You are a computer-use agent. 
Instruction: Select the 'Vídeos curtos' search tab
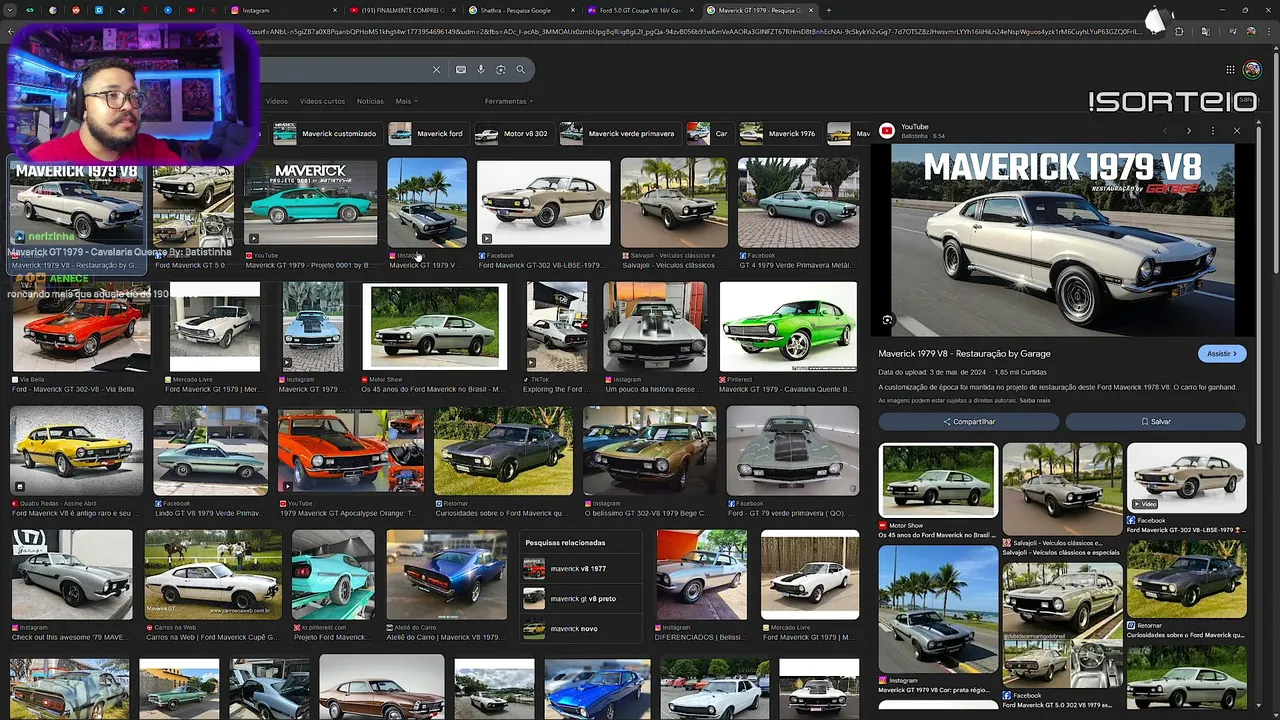[322, 101]
